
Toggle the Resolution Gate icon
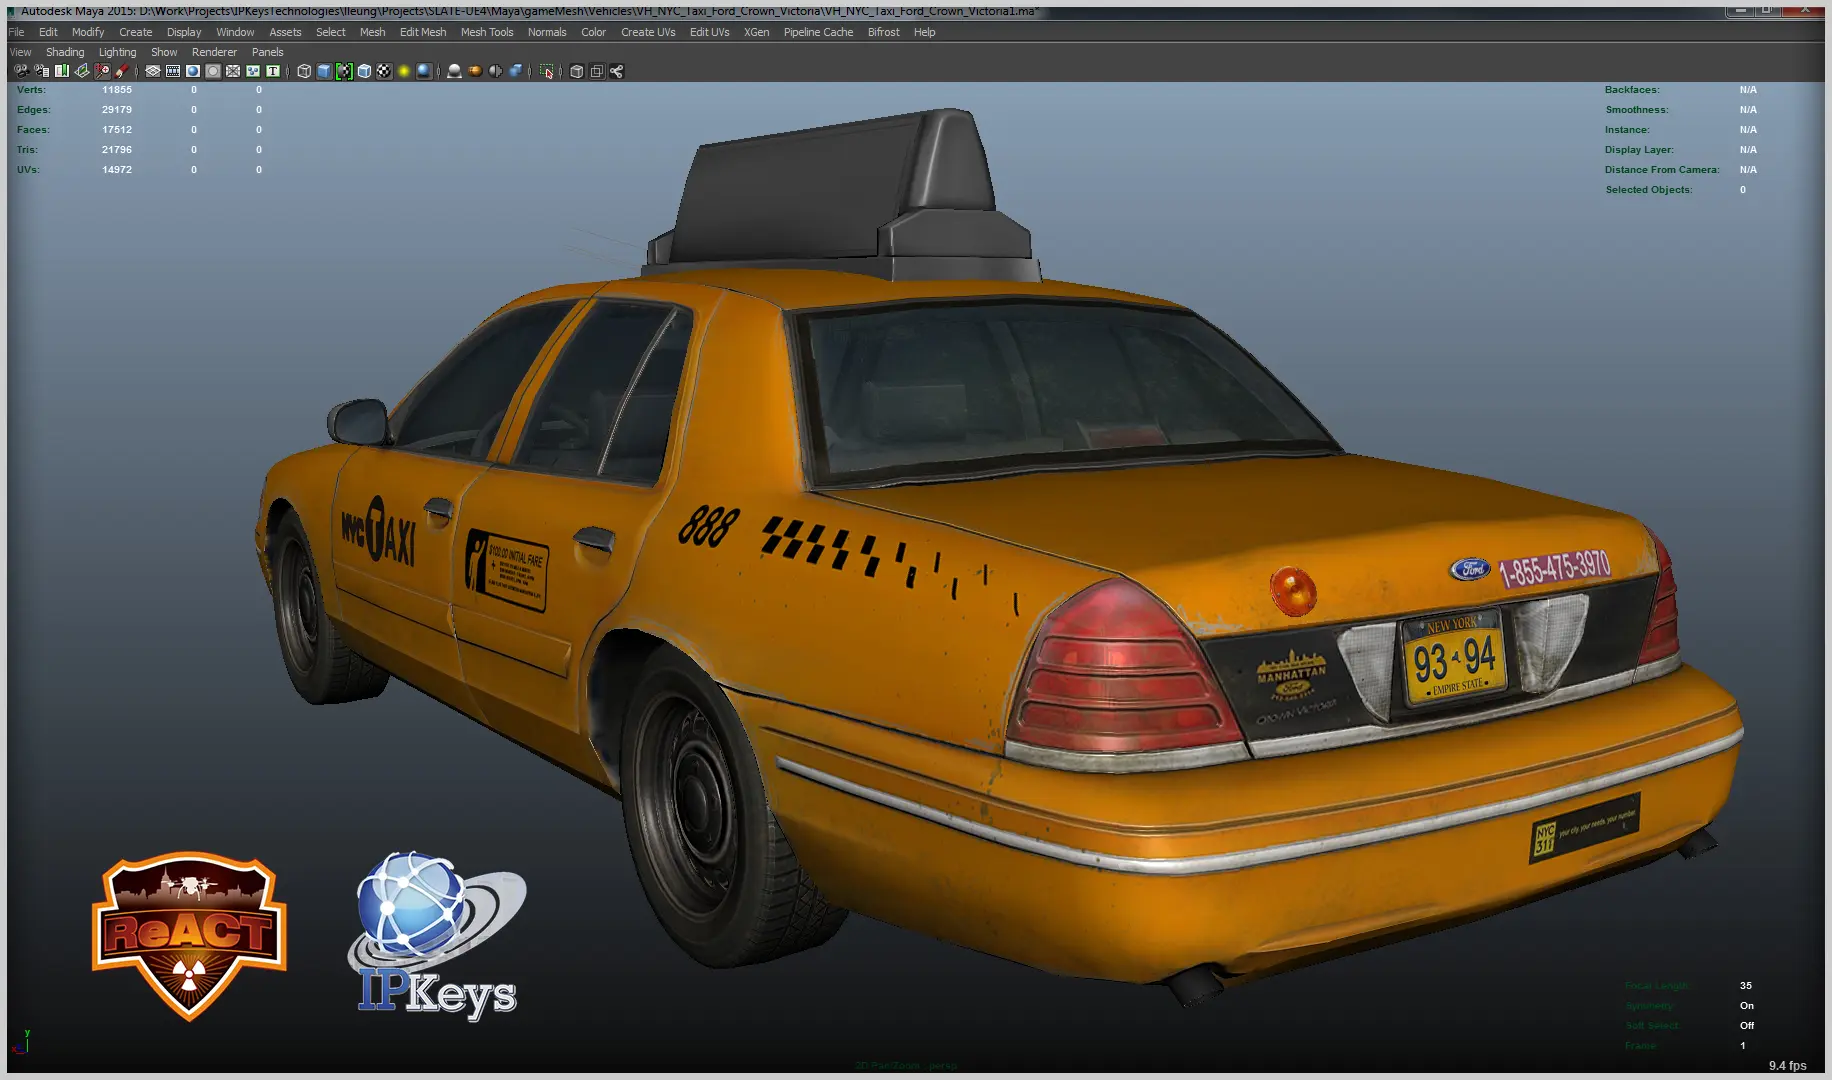point(193,71)
